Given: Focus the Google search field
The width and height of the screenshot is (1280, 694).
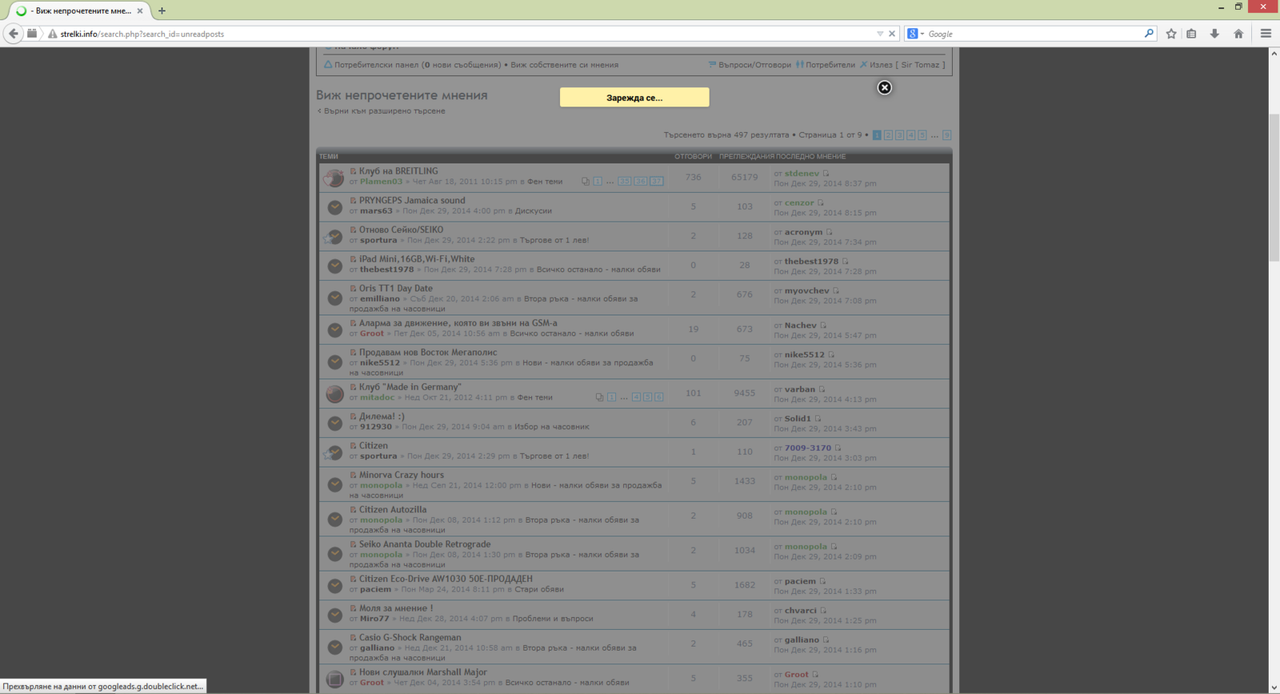Looking at the screenshot, I should pos(1033,33).
